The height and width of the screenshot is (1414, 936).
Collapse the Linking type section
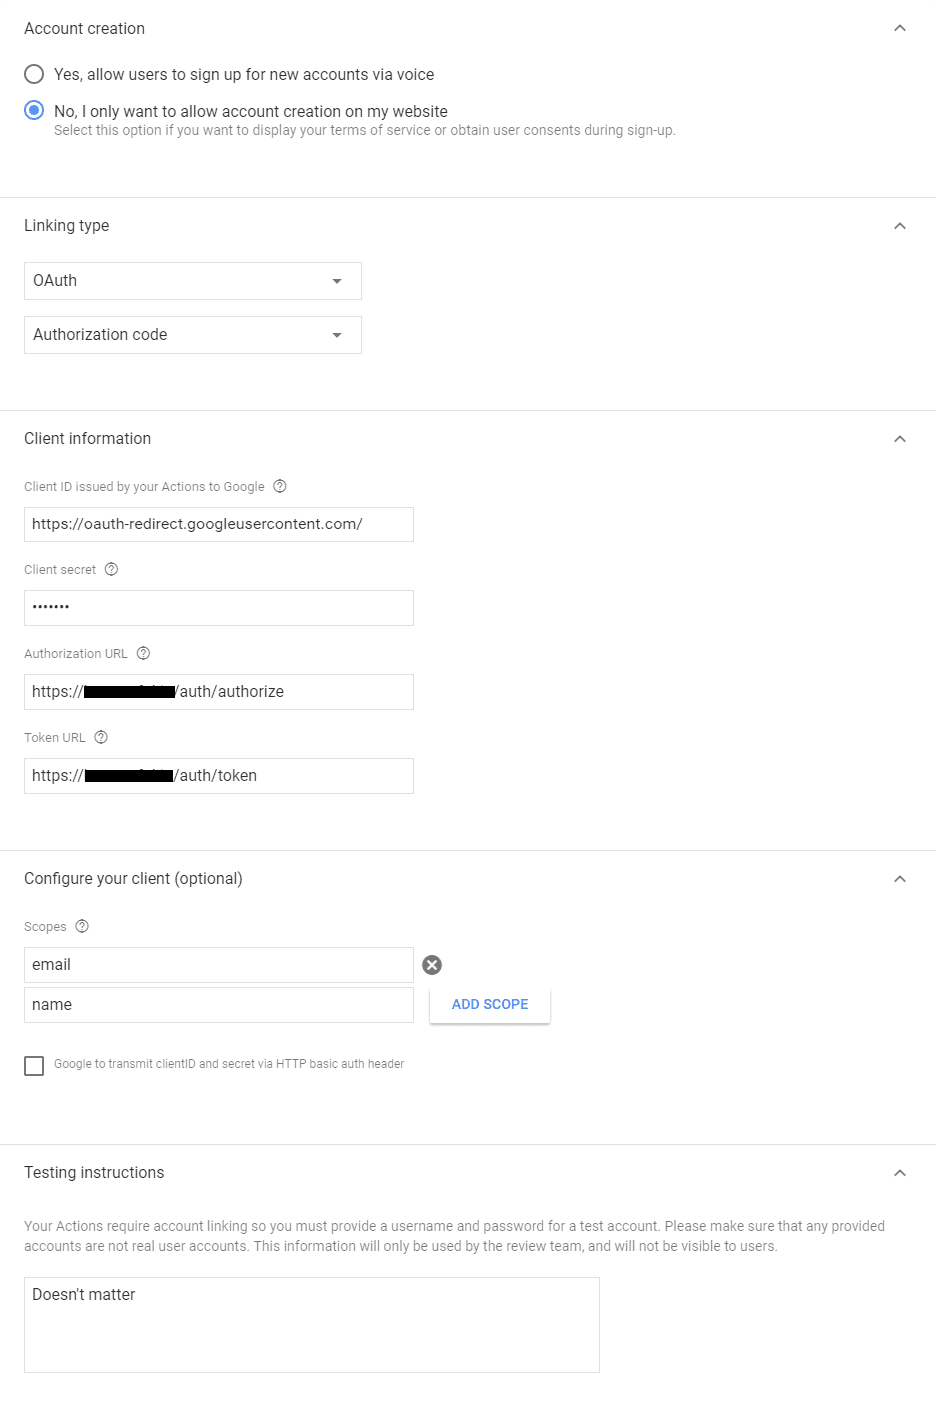pyautogui.click(x=900, y=226)
